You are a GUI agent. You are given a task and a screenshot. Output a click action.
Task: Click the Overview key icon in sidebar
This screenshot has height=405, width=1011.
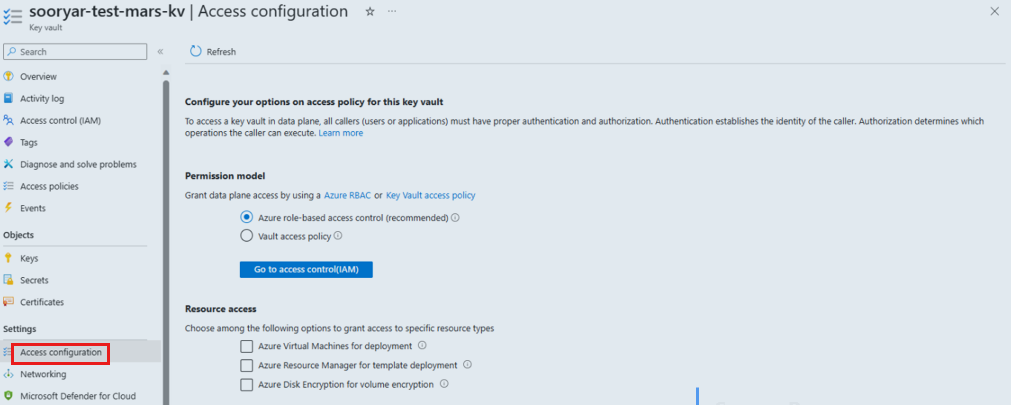pos(8,76)
